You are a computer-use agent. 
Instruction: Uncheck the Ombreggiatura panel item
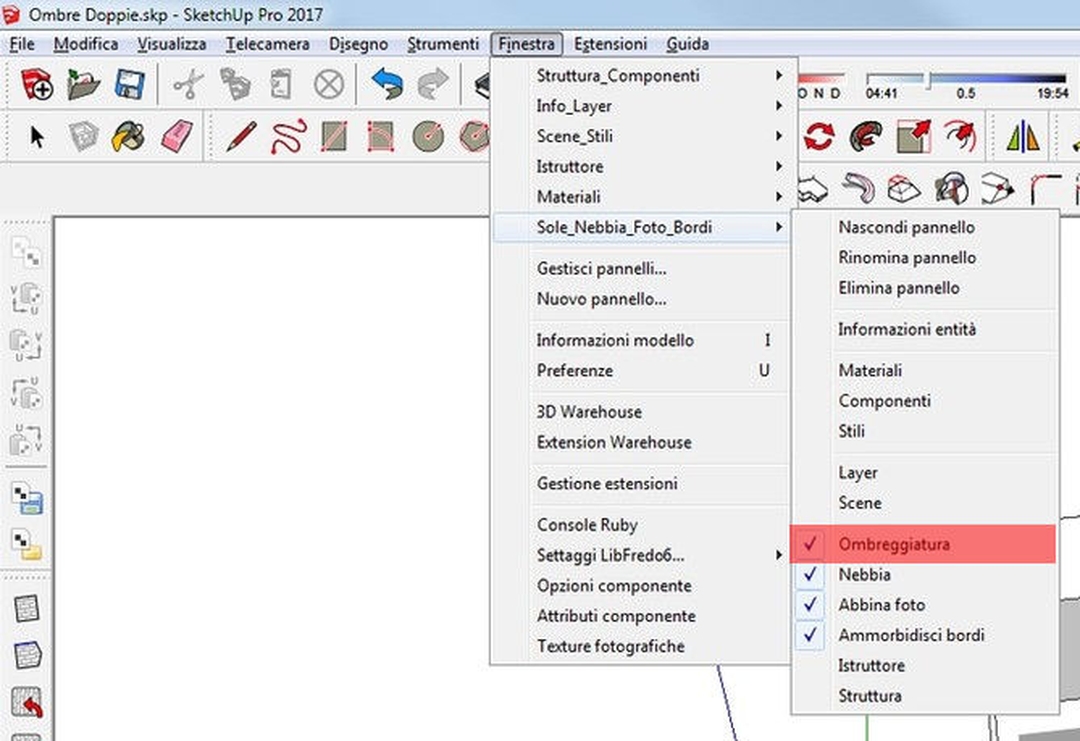[x=923, y=544]
